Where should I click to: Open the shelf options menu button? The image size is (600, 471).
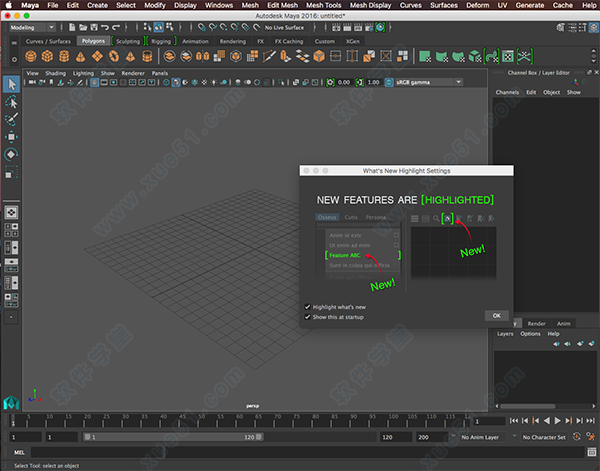click(x=14, y=59)
